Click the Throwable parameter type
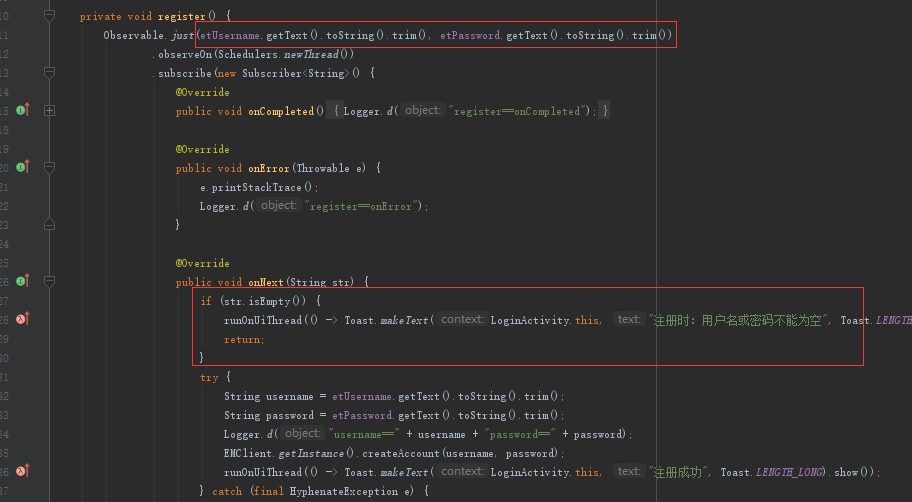This screenshot has height=502, width=912. click(x=323, y=168)
